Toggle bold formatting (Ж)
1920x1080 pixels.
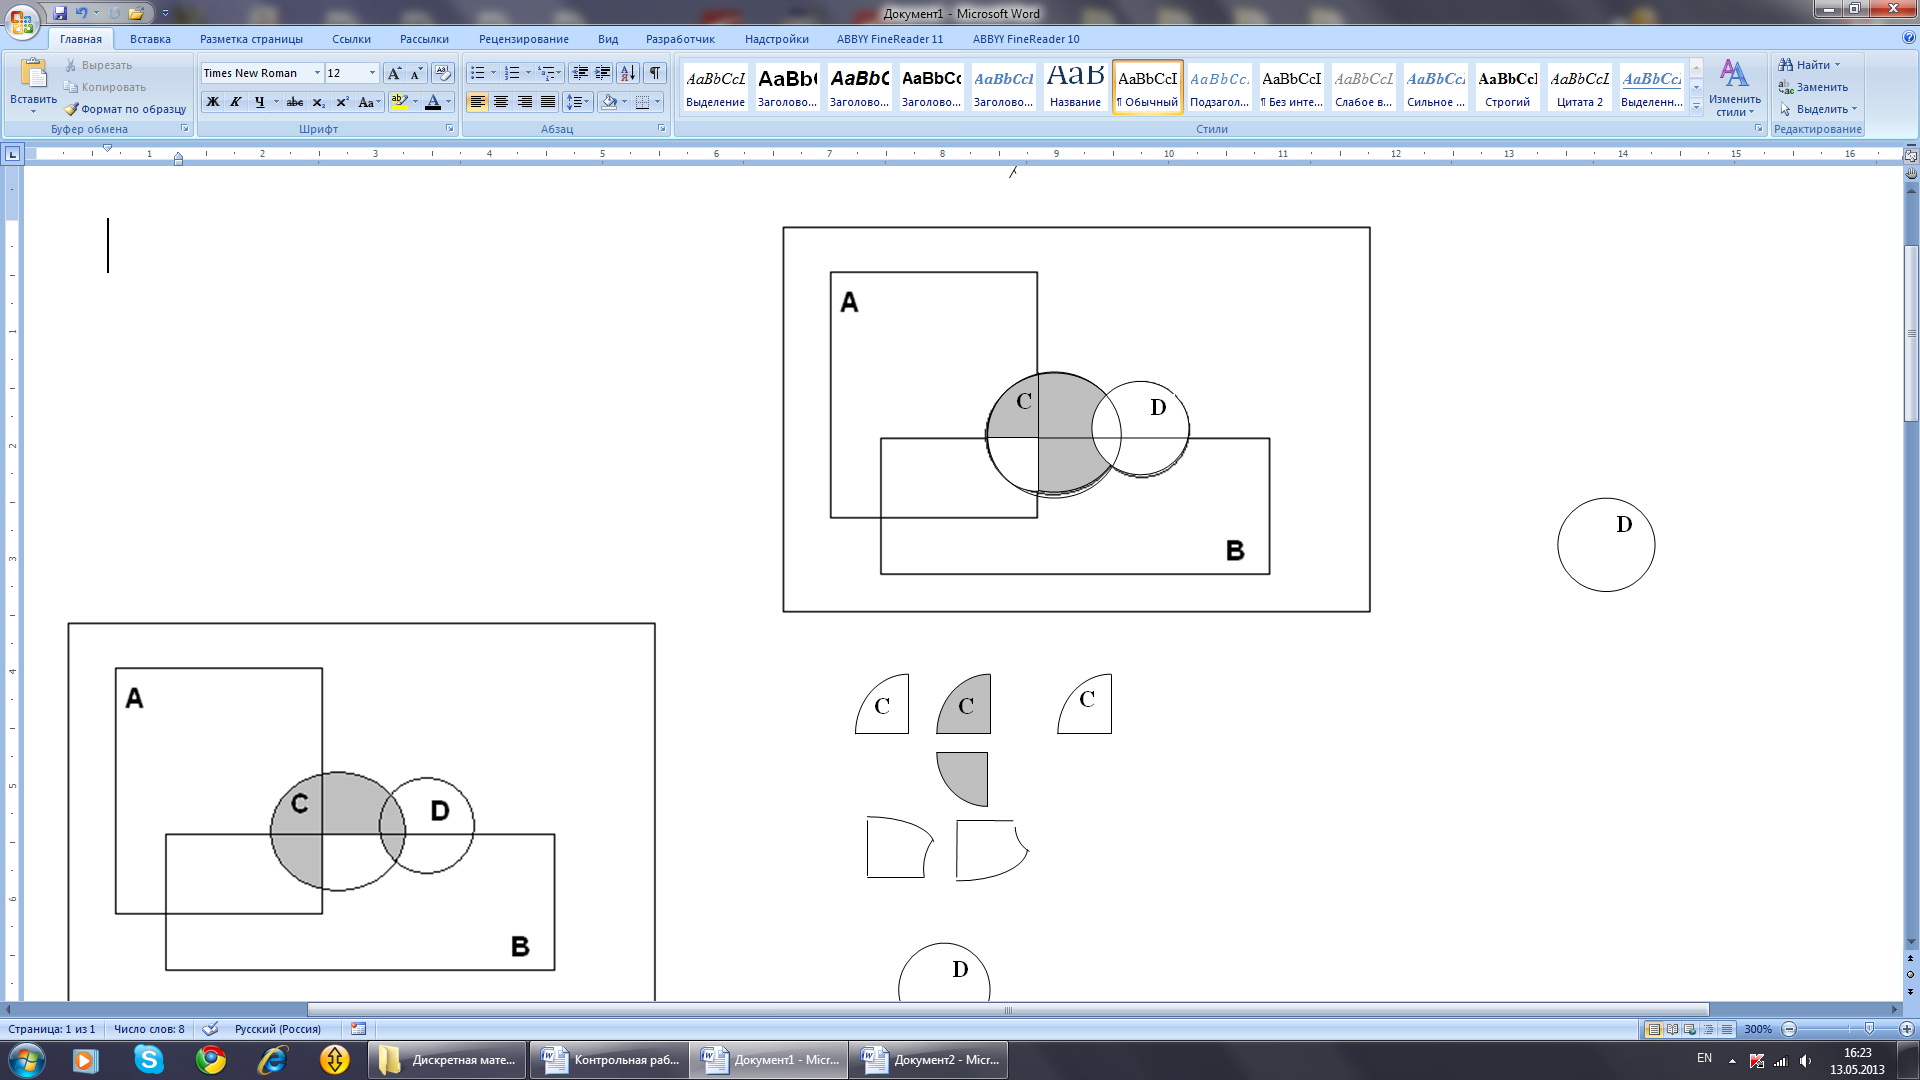tap(213, 102)
